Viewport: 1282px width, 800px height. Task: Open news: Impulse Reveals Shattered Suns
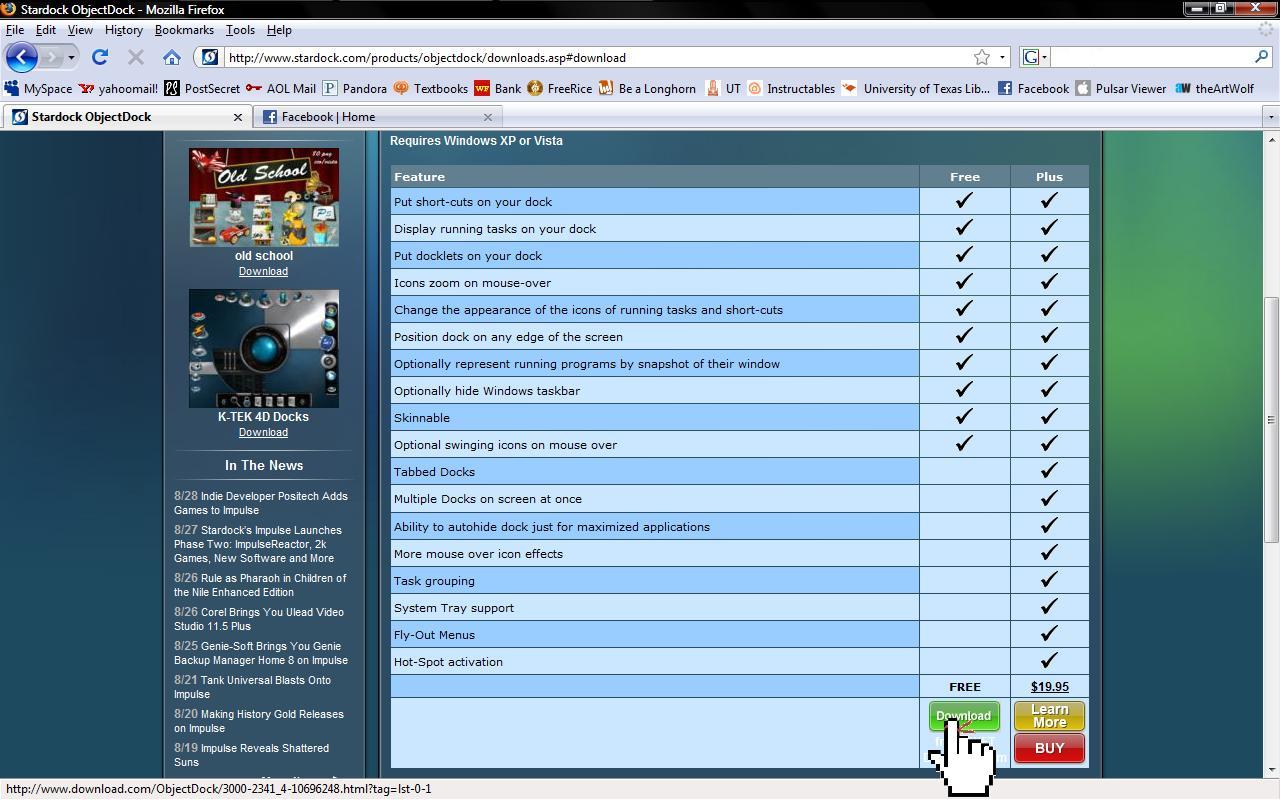(x=252, y=755)
